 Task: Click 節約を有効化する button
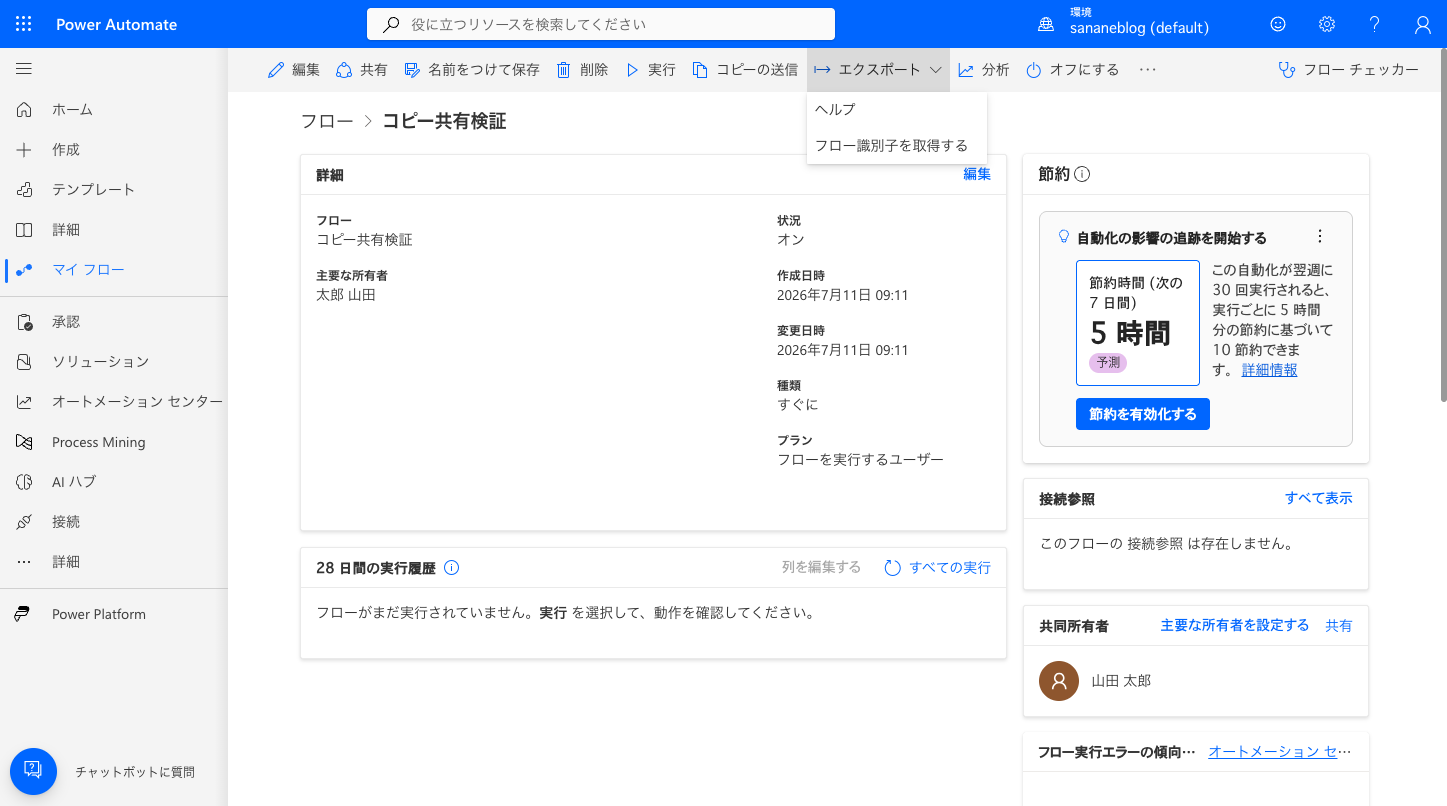pyautogui.click(x=1143, y=414)
